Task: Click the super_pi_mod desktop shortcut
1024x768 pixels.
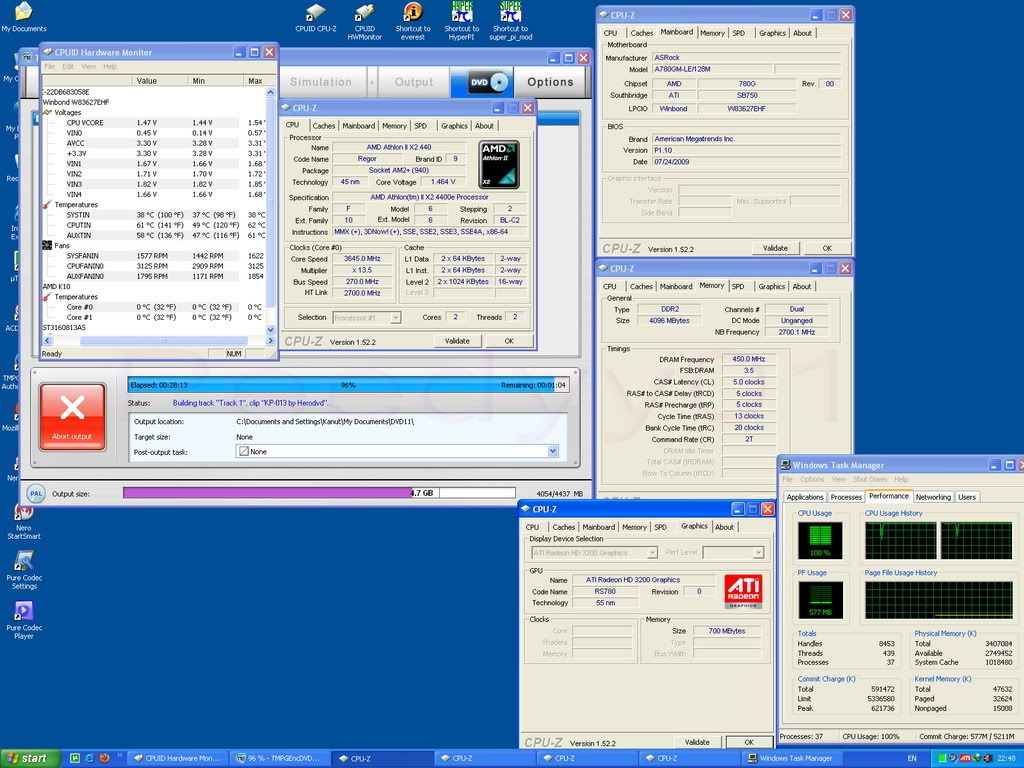Action: 511,22
